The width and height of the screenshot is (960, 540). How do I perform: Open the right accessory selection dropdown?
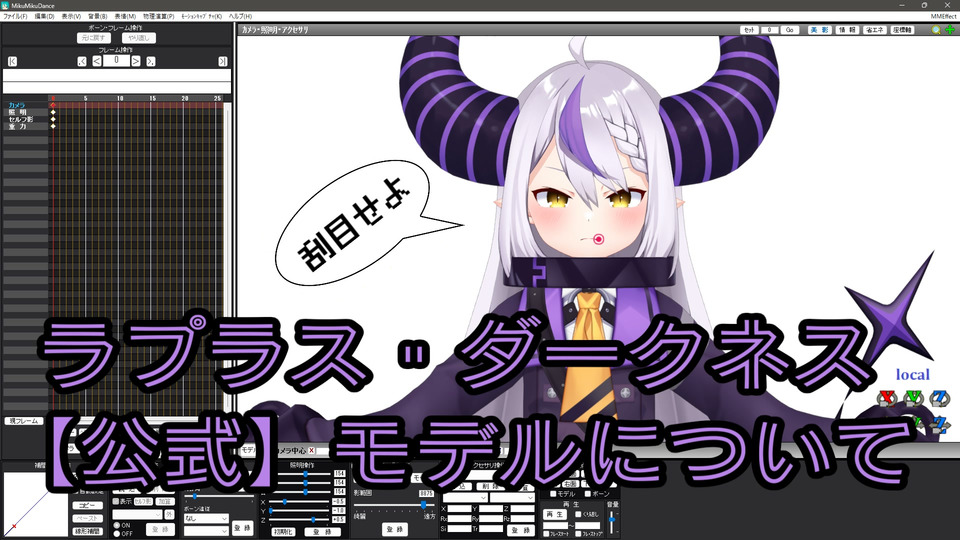coord(513,498)
